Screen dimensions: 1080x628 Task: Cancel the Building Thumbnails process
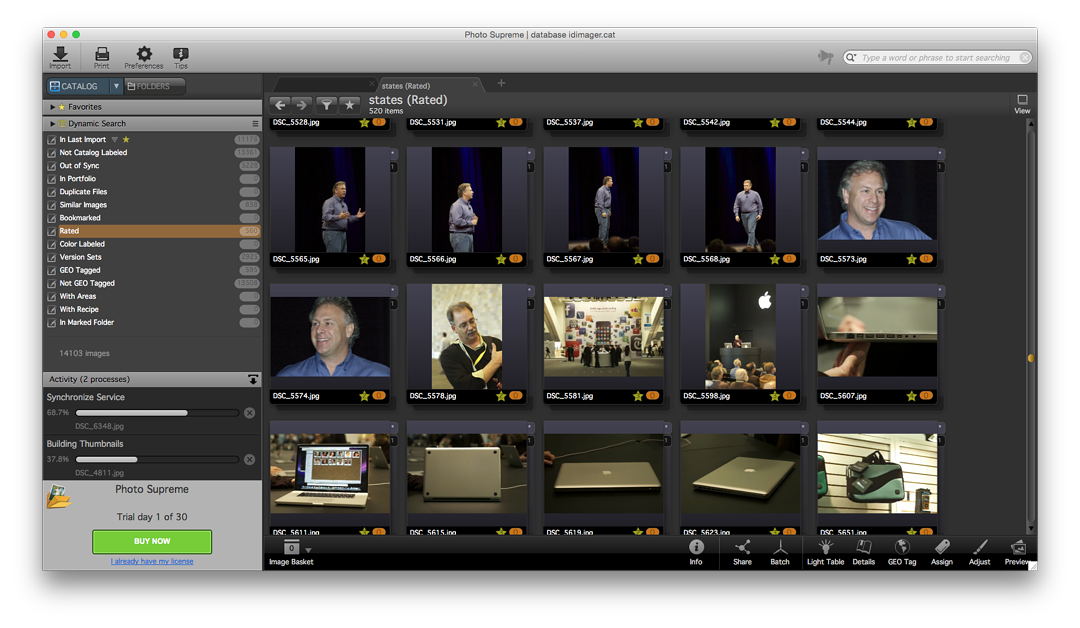click(x=249, y=459)
